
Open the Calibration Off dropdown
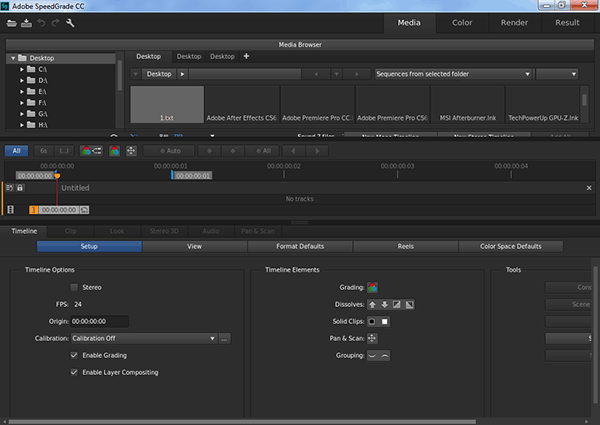click(144, 338)
